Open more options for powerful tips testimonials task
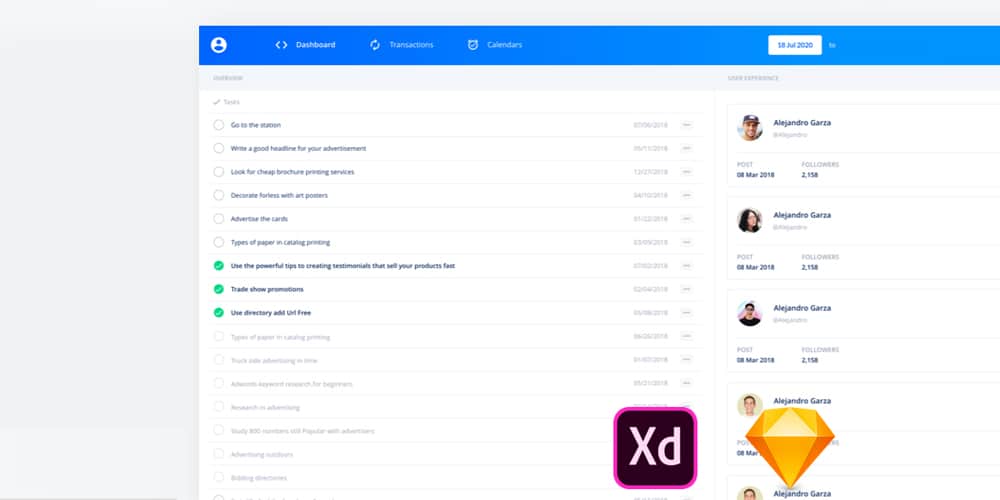 click(686, 266)
